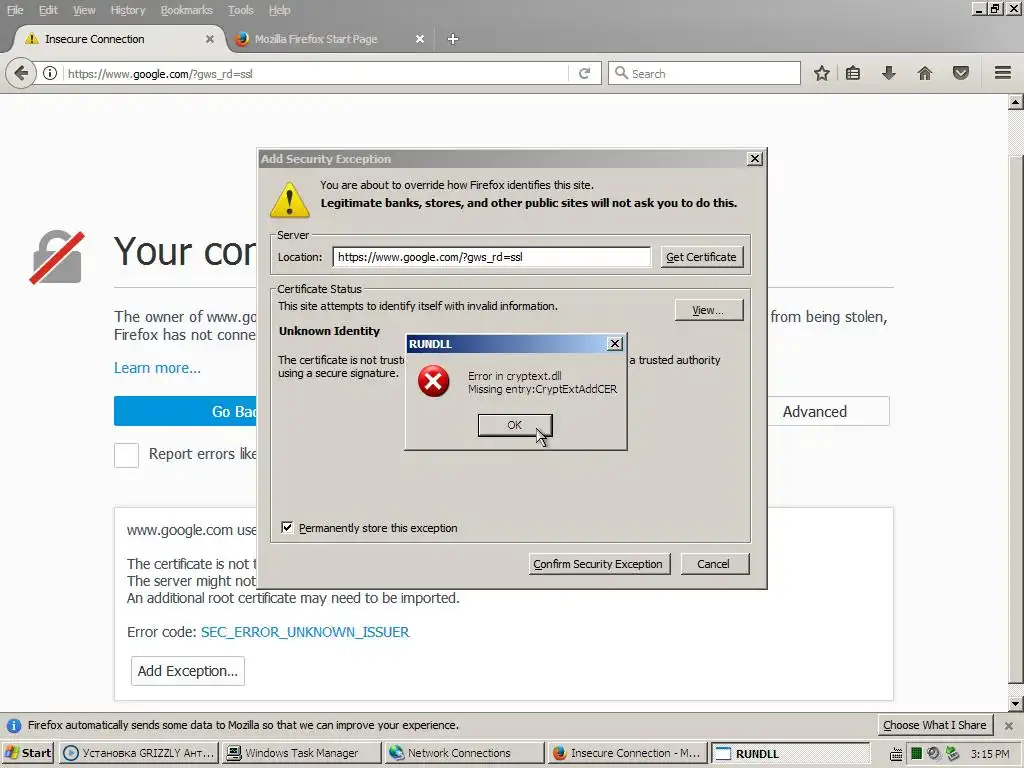Open the Pocket icon
The height and width of the screenshot is (768, 1024).
coord(961,73)
